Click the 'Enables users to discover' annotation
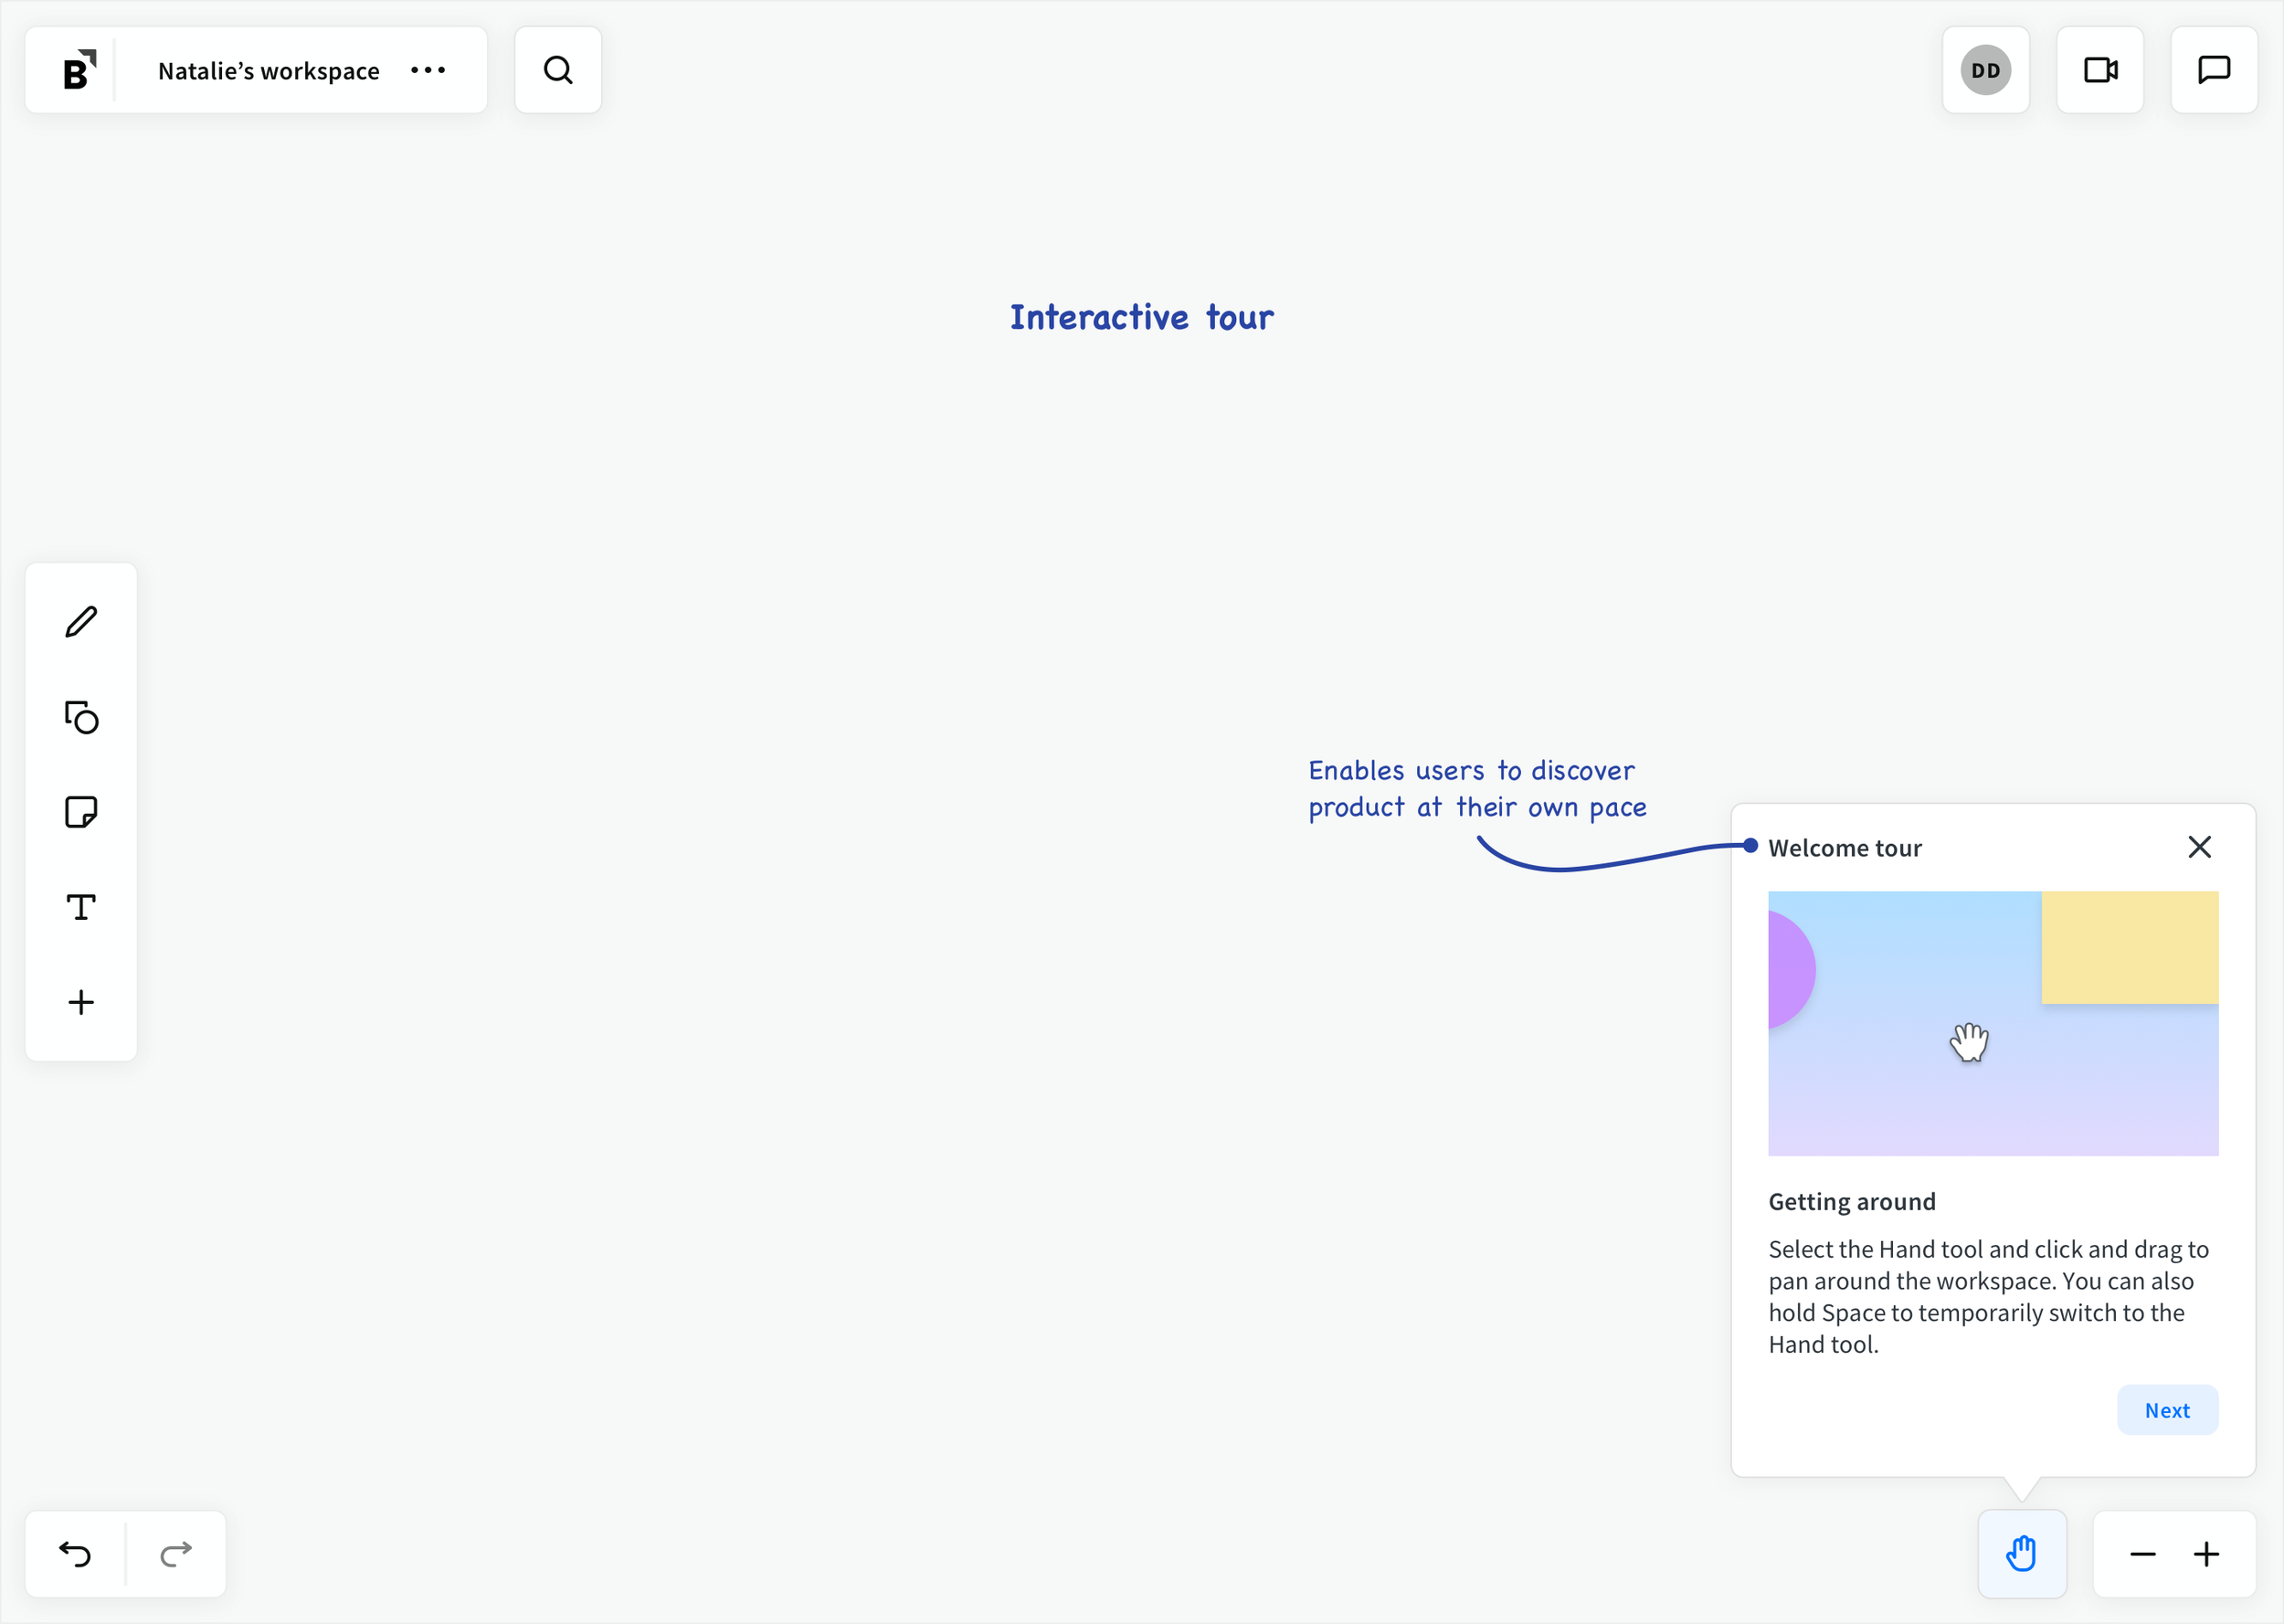Screen dimensions: 2284x1624 [x=1477, y=789]
